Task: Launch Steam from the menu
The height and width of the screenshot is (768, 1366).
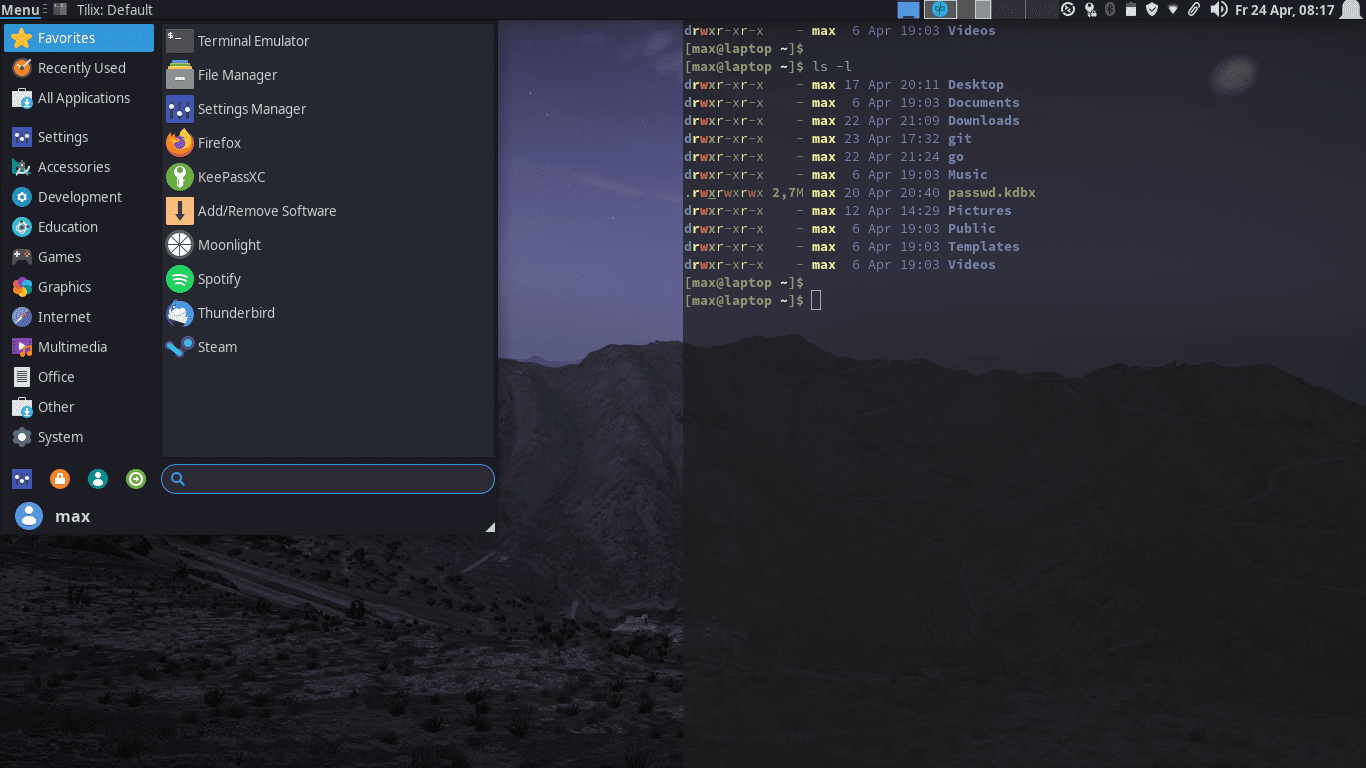Action: [x=329, y=347]
